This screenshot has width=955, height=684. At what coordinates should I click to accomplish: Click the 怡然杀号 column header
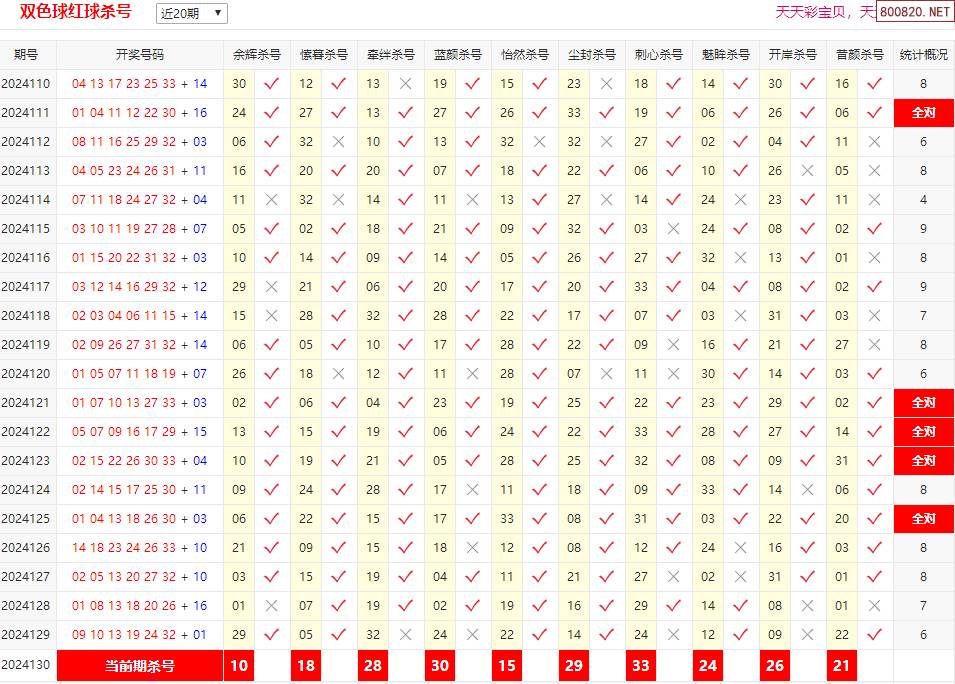(x=525, y=55)
